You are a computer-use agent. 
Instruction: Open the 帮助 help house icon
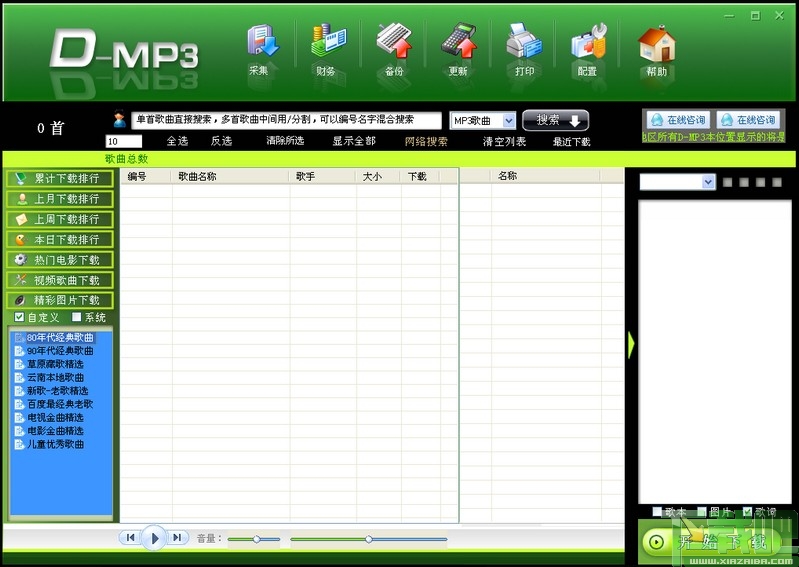point(656,50)
